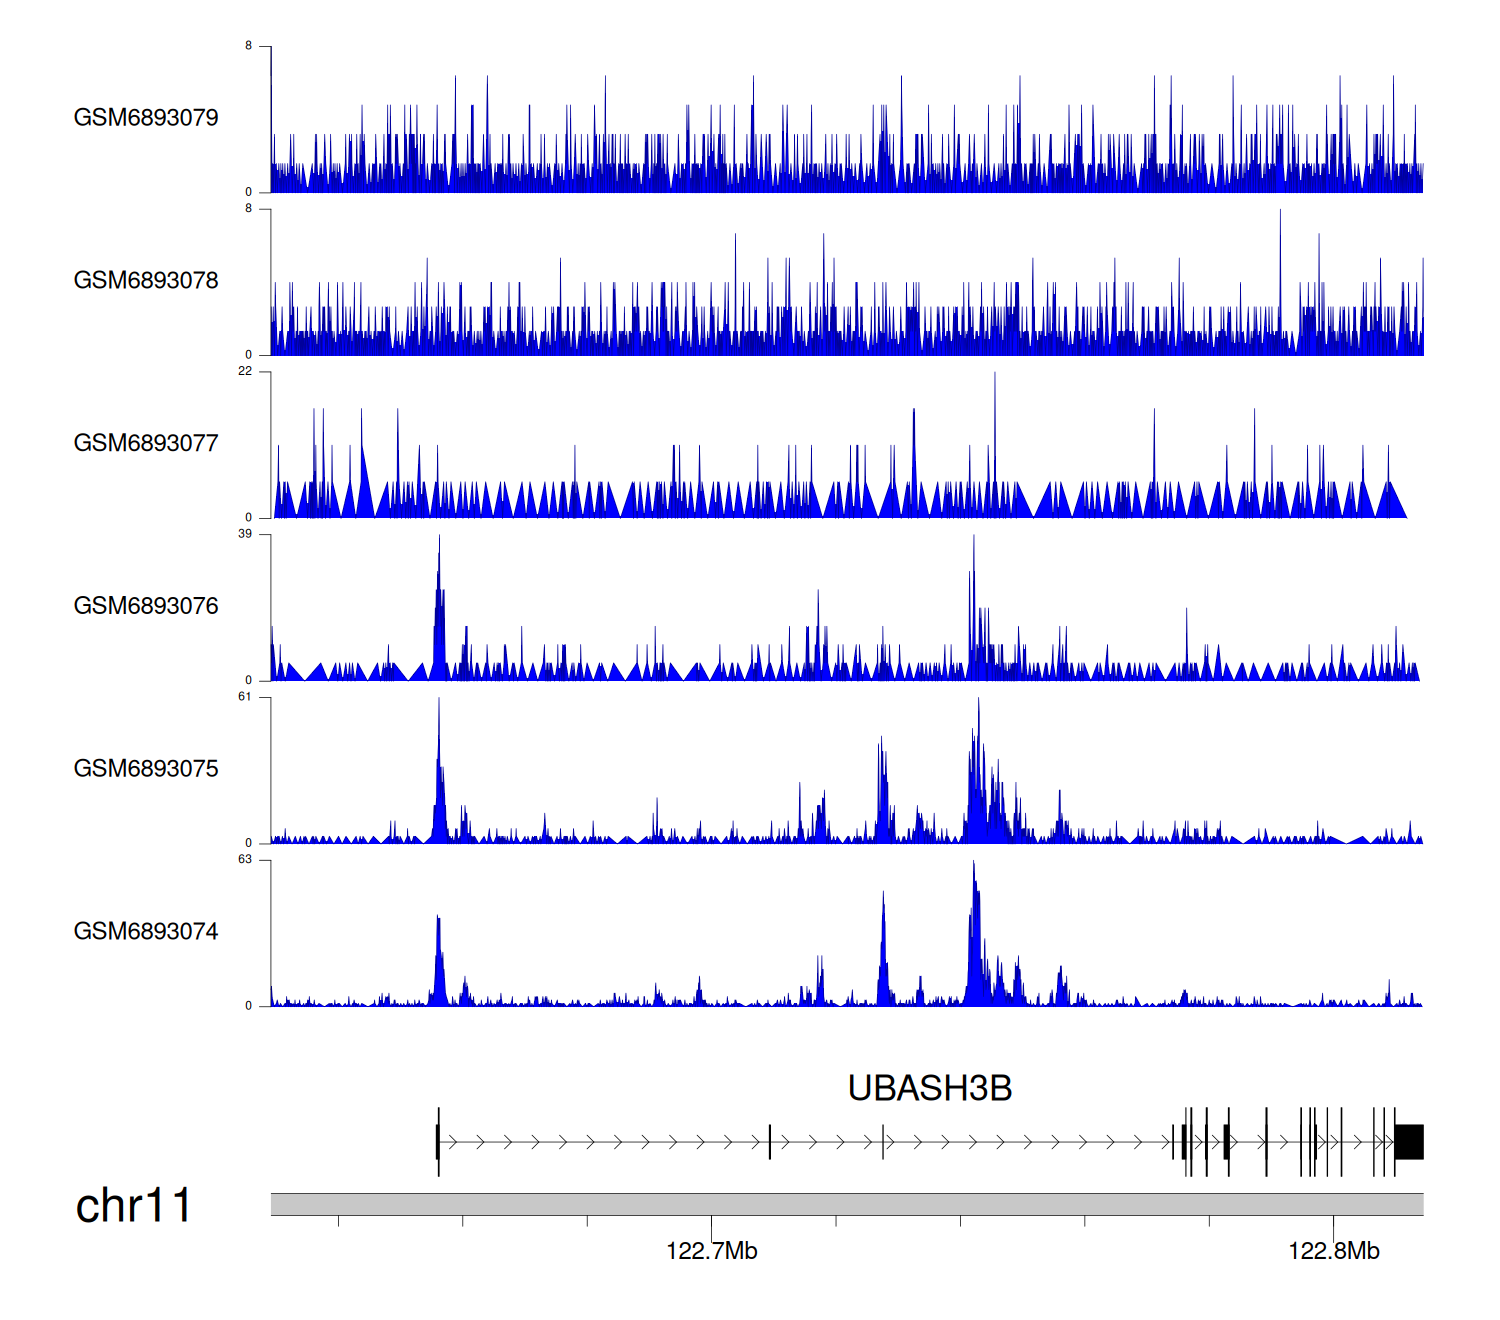Click the first exon of UBASH3B
Image resolution: width=1500 pixels, height=1320 pixels.
coord(438,1142)
